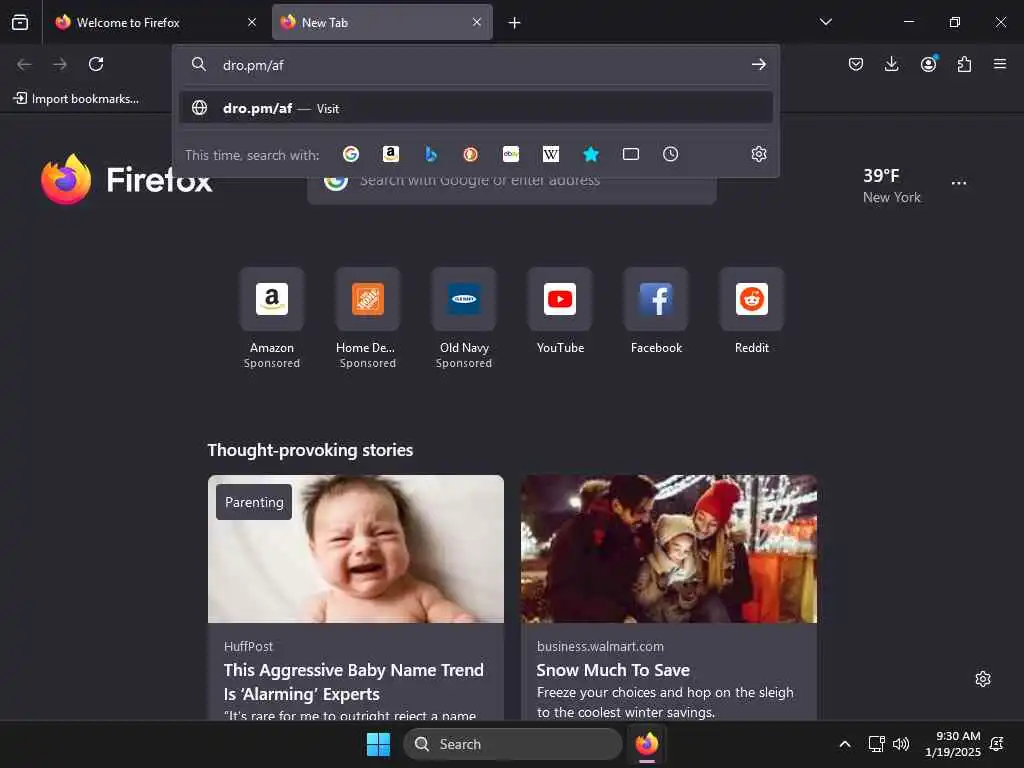Viewport: 1024px width, 768px height.
Task: Select dro.pm/af Visit suggestion
Action: tap(476, 108)
